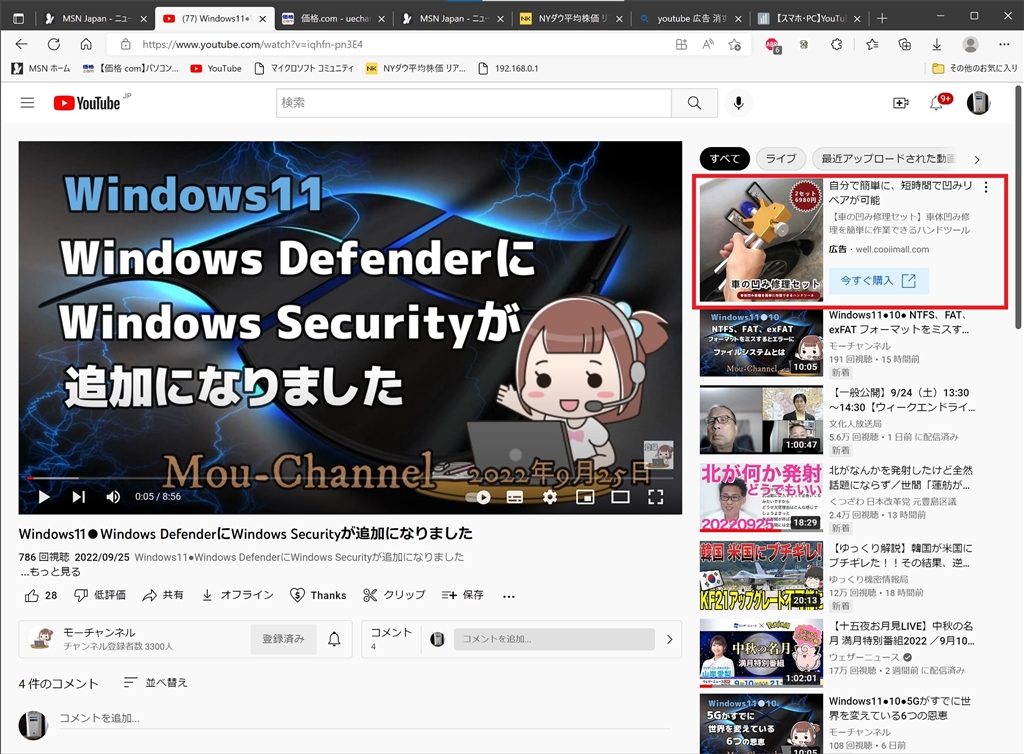Screen dimensions: 1024x754
Task: Open tab actions menu icon
Action: 18,19
